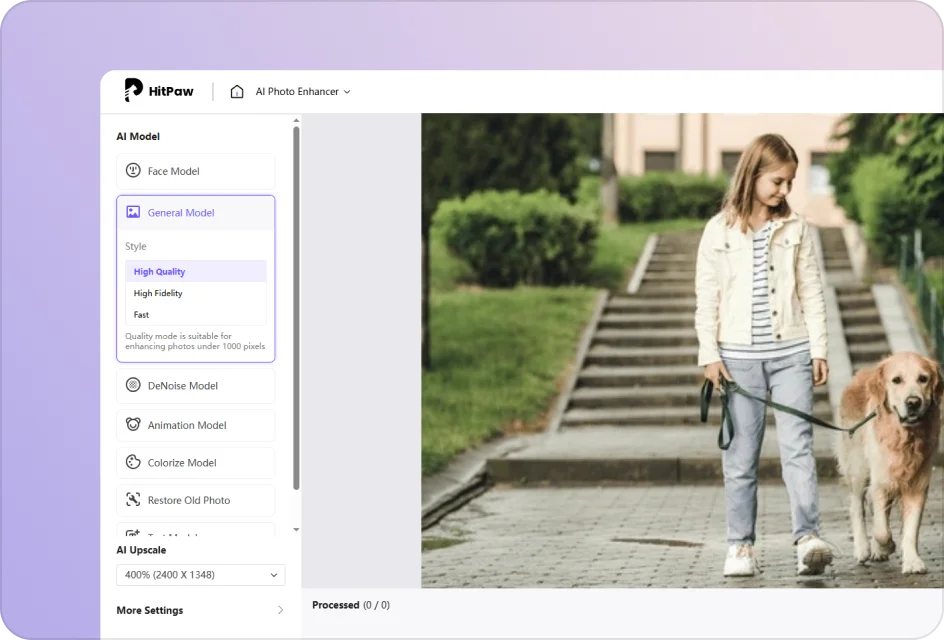This screenshot has height=640, width=944.
Task: Select the DeNoise Model icon
Action: coord(134,385)
